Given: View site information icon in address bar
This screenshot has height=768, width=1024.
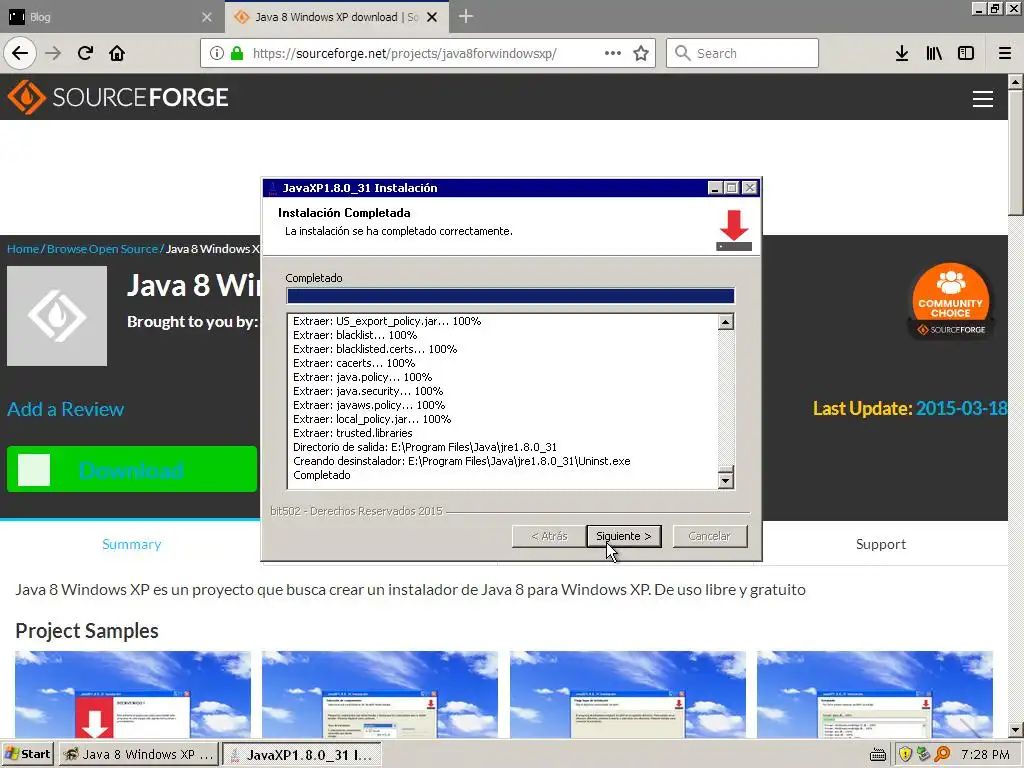Looking at the screenshot, I should click(x=217, y=54).
